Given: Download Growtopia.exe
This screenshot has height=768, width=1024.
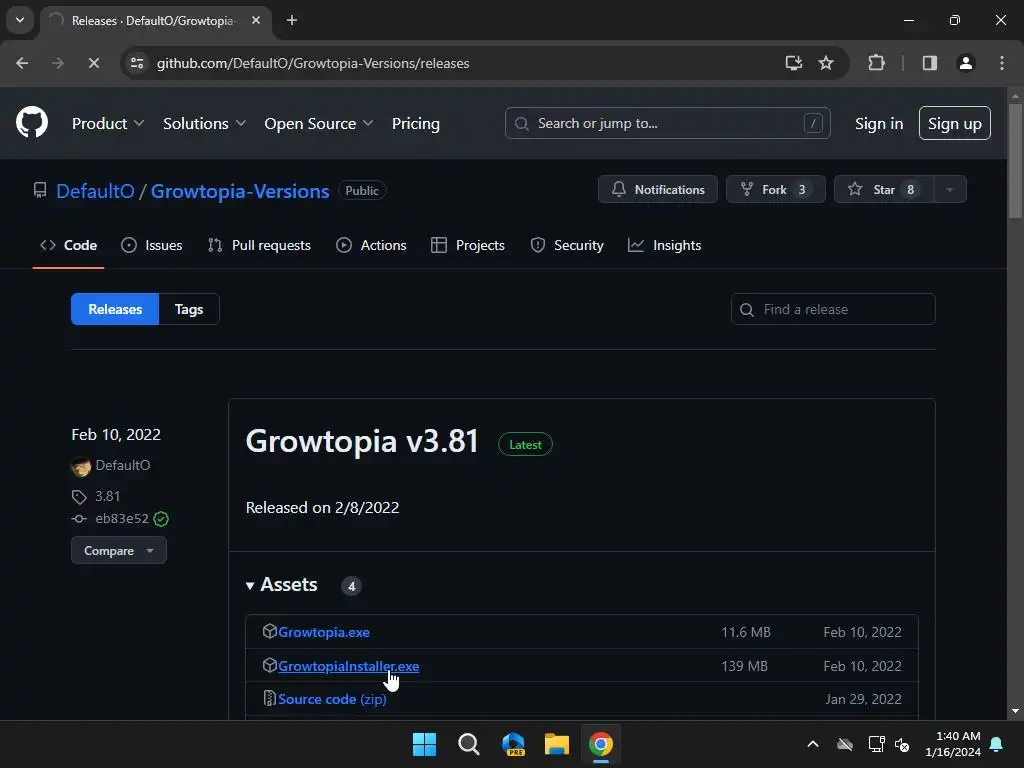Looking at the screenshot, I should click(x=324, y=632).
